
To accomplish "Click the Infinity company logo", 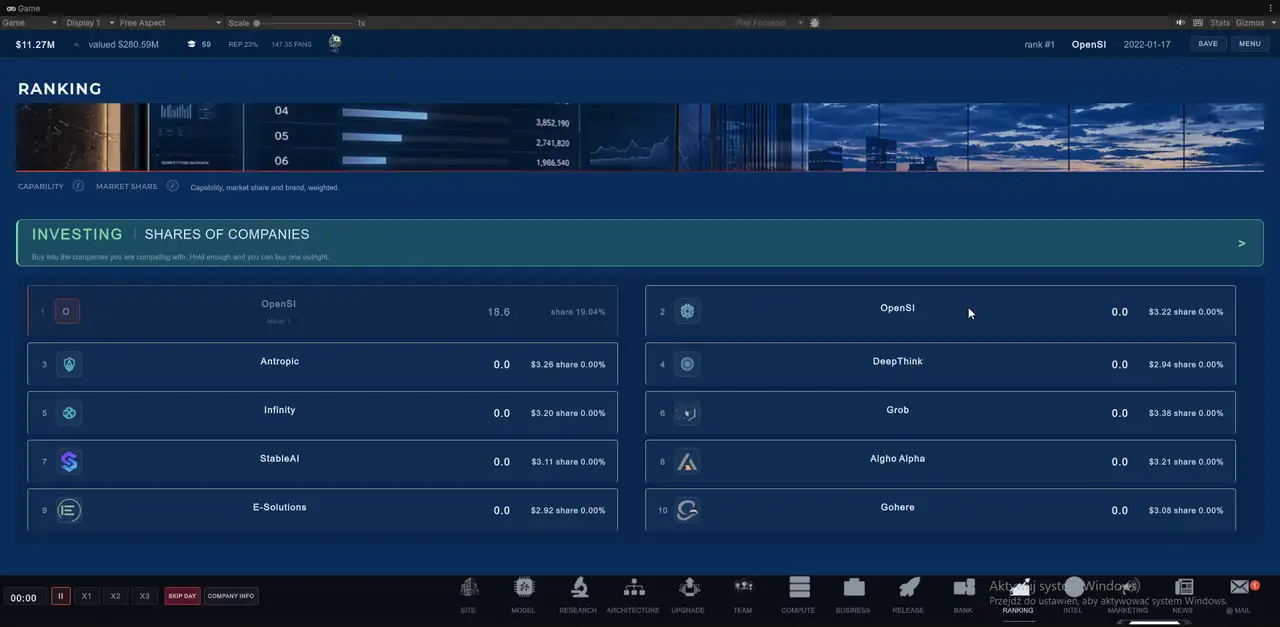I will (x=68, y=413).
